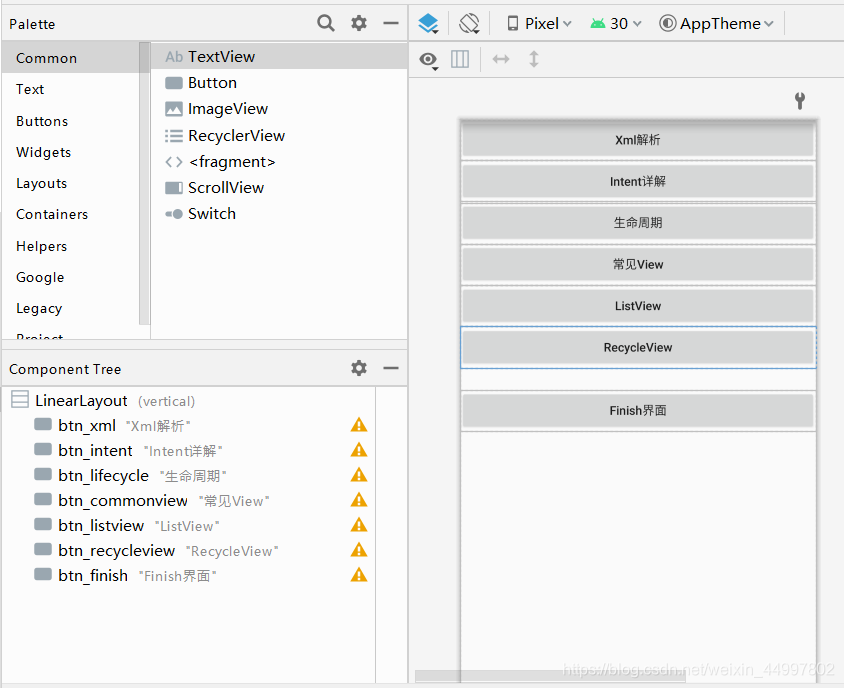Select LinearLayout in Component Tree
The width and height of the screenshot is (844, 688).
pyautogui.click(x=188, y=401)
